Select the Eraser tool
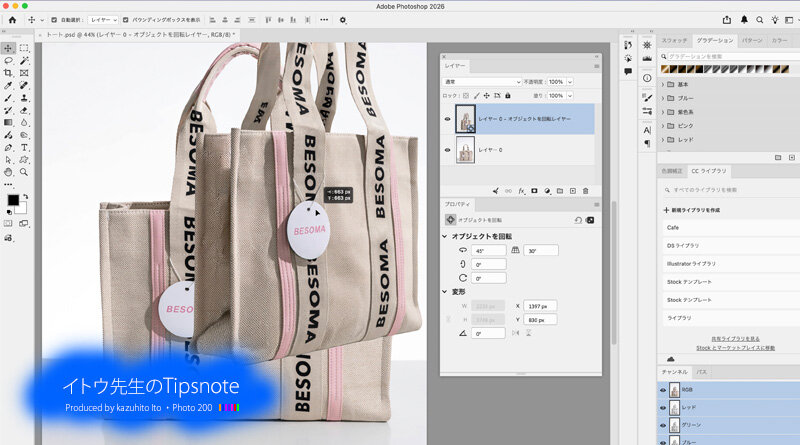 (x=24, y=110)
